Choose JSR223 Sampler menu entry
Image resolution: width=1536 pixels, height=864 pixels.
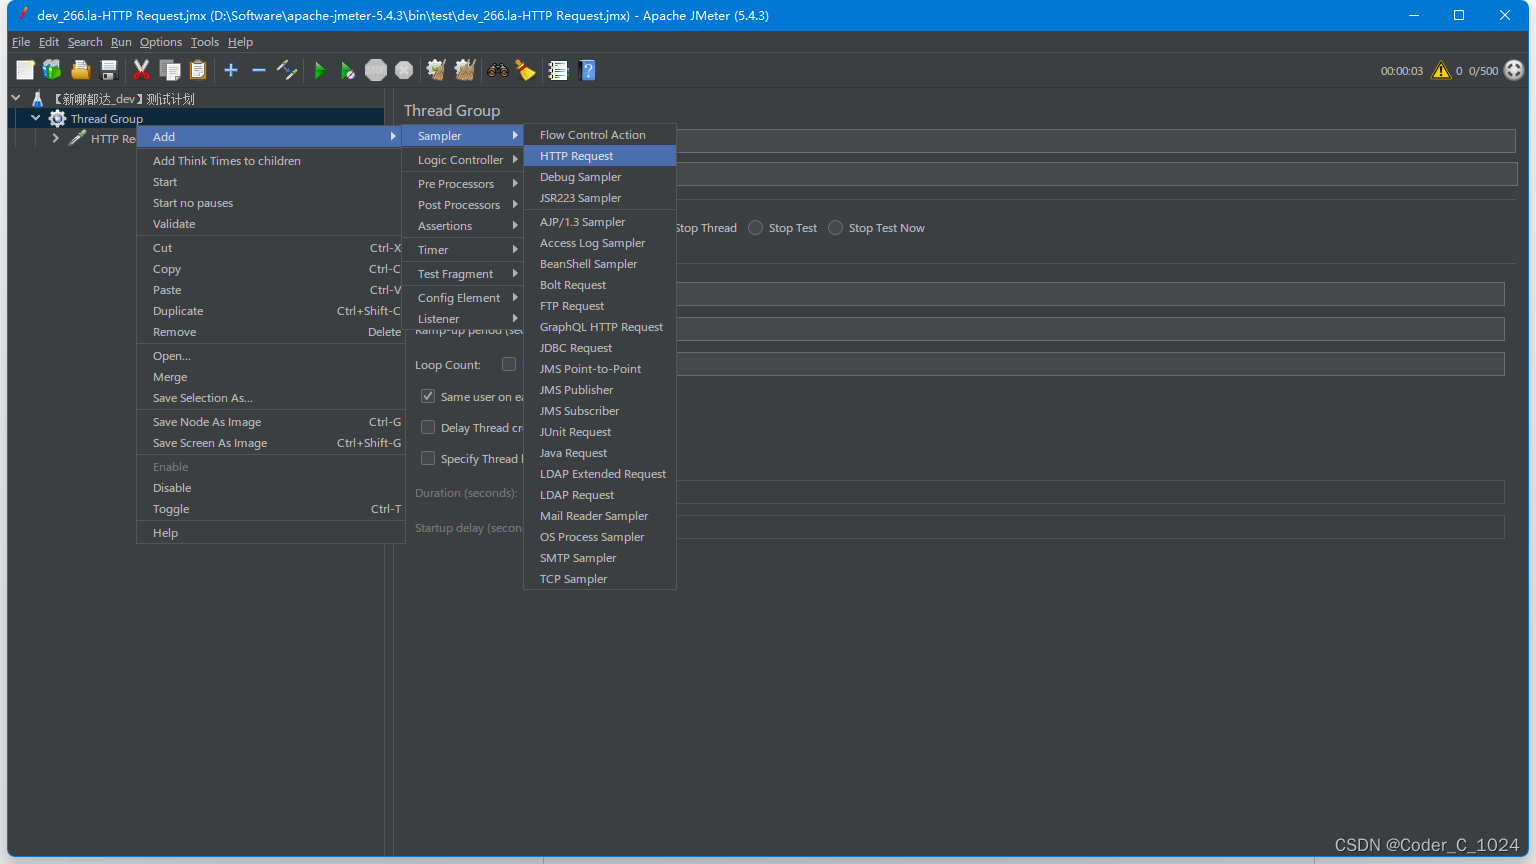coord(600,198)
